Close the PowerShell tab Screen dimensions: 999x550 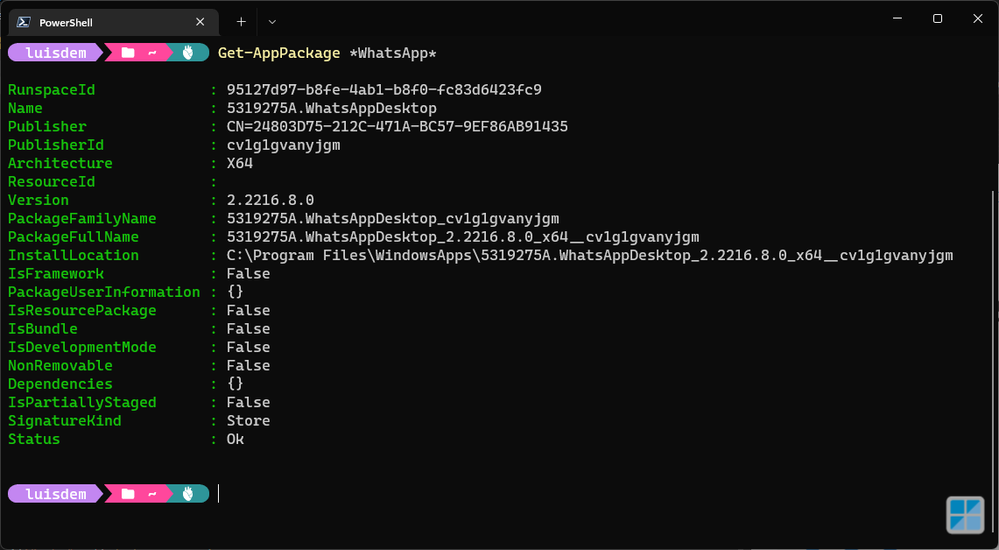tap(200, 22)
